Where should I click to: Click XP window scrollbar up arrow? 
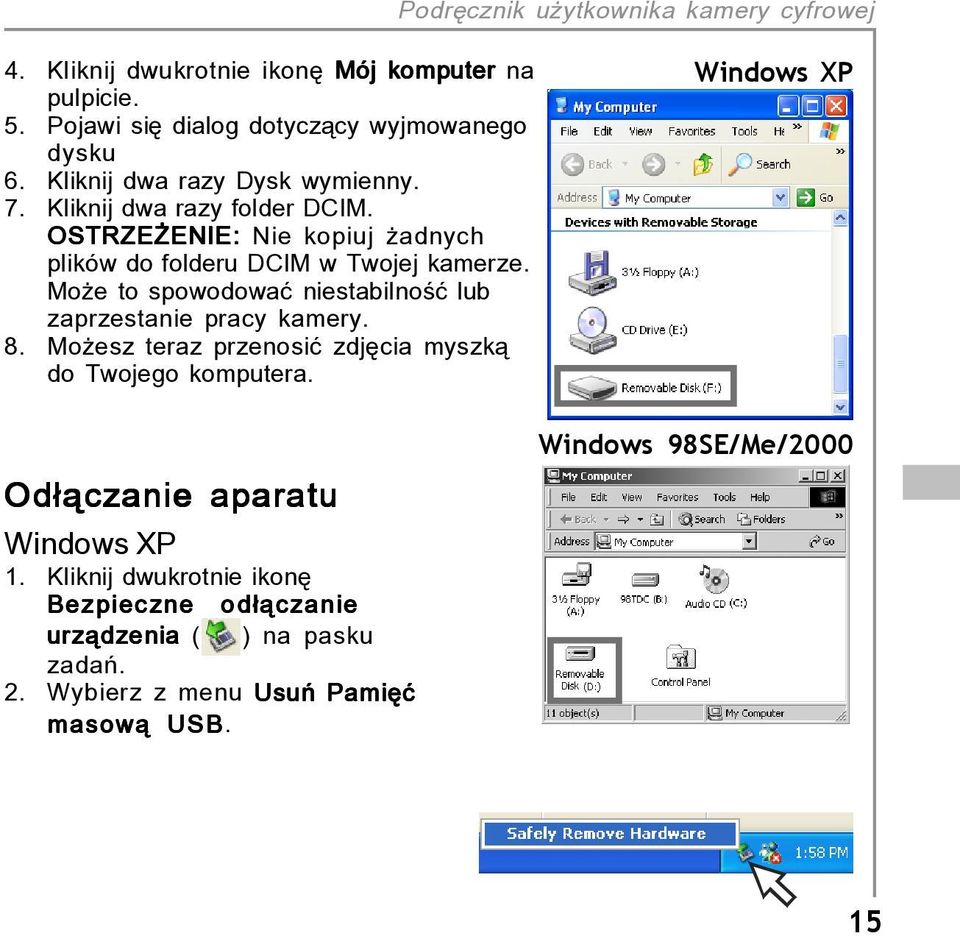coord(841,218)
